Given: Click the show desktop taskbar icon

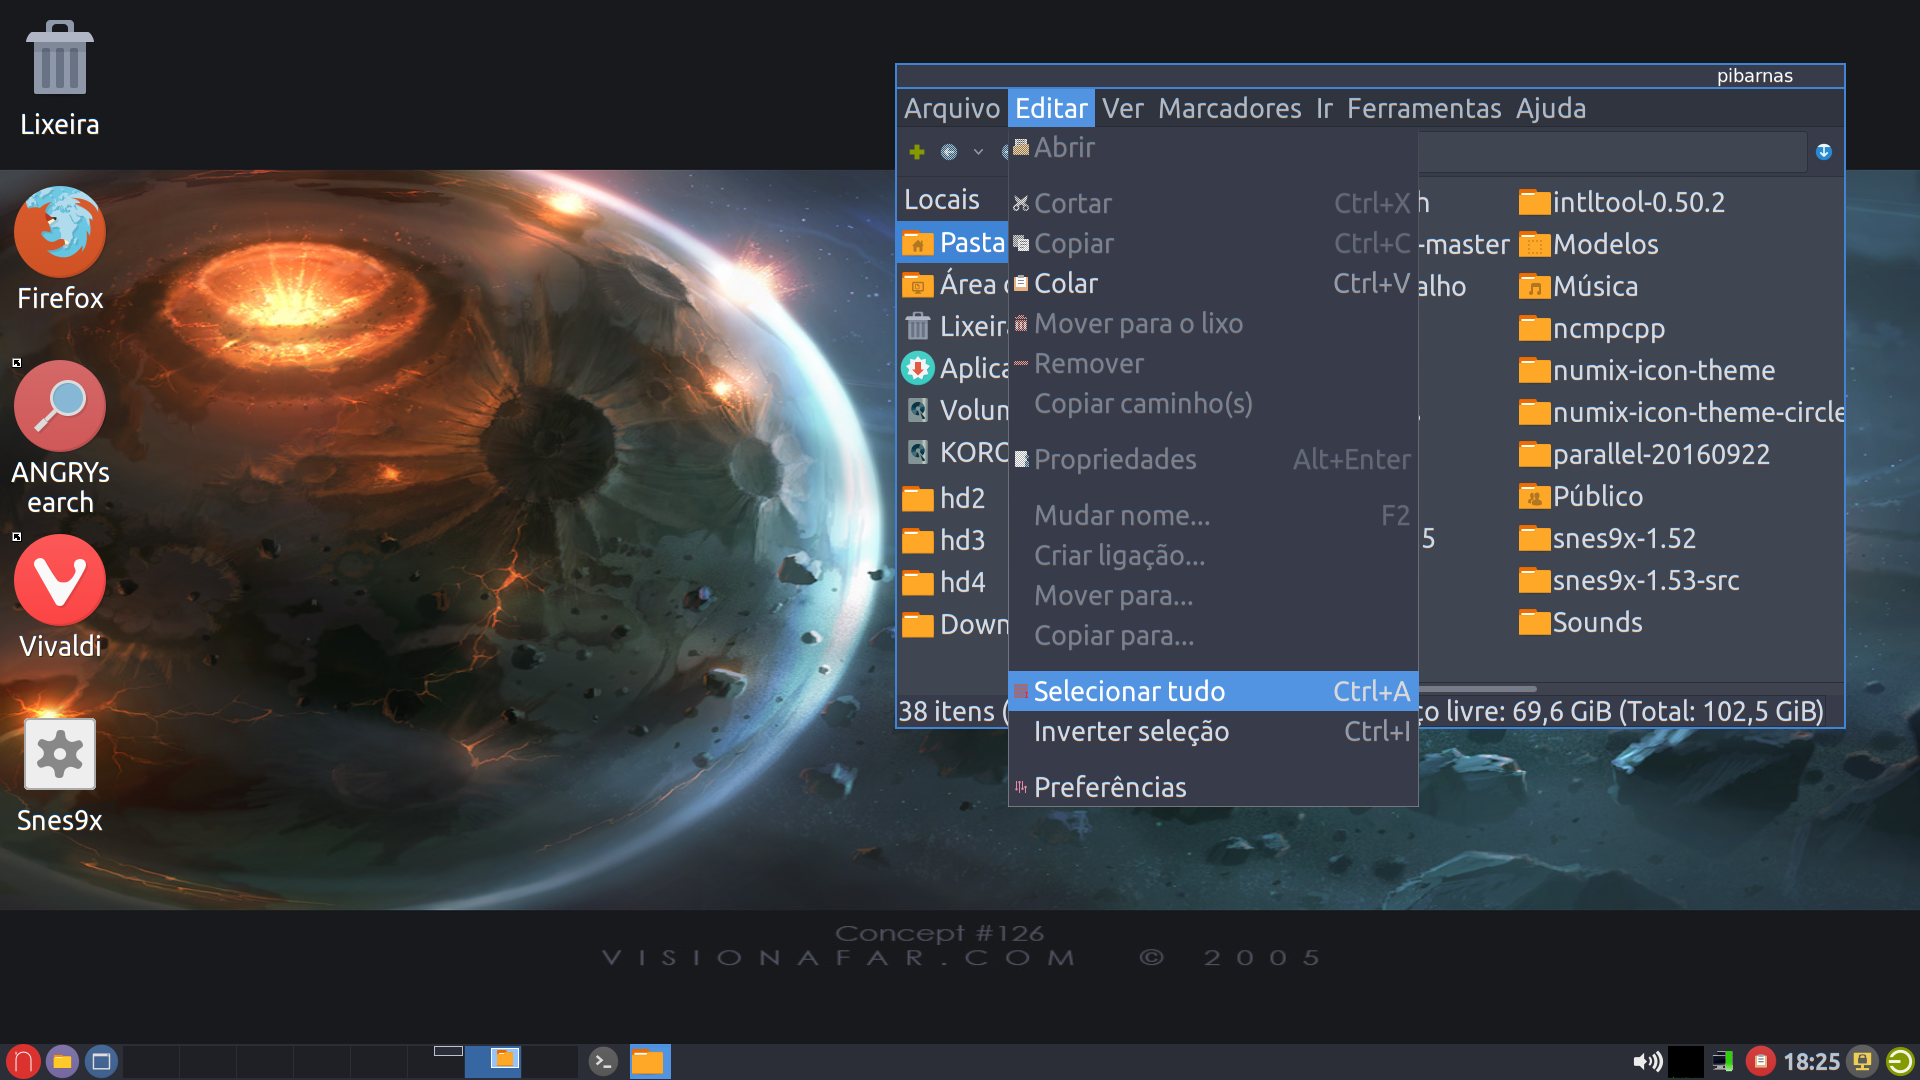Looking at the screenshot, I should pos(101,1061).
